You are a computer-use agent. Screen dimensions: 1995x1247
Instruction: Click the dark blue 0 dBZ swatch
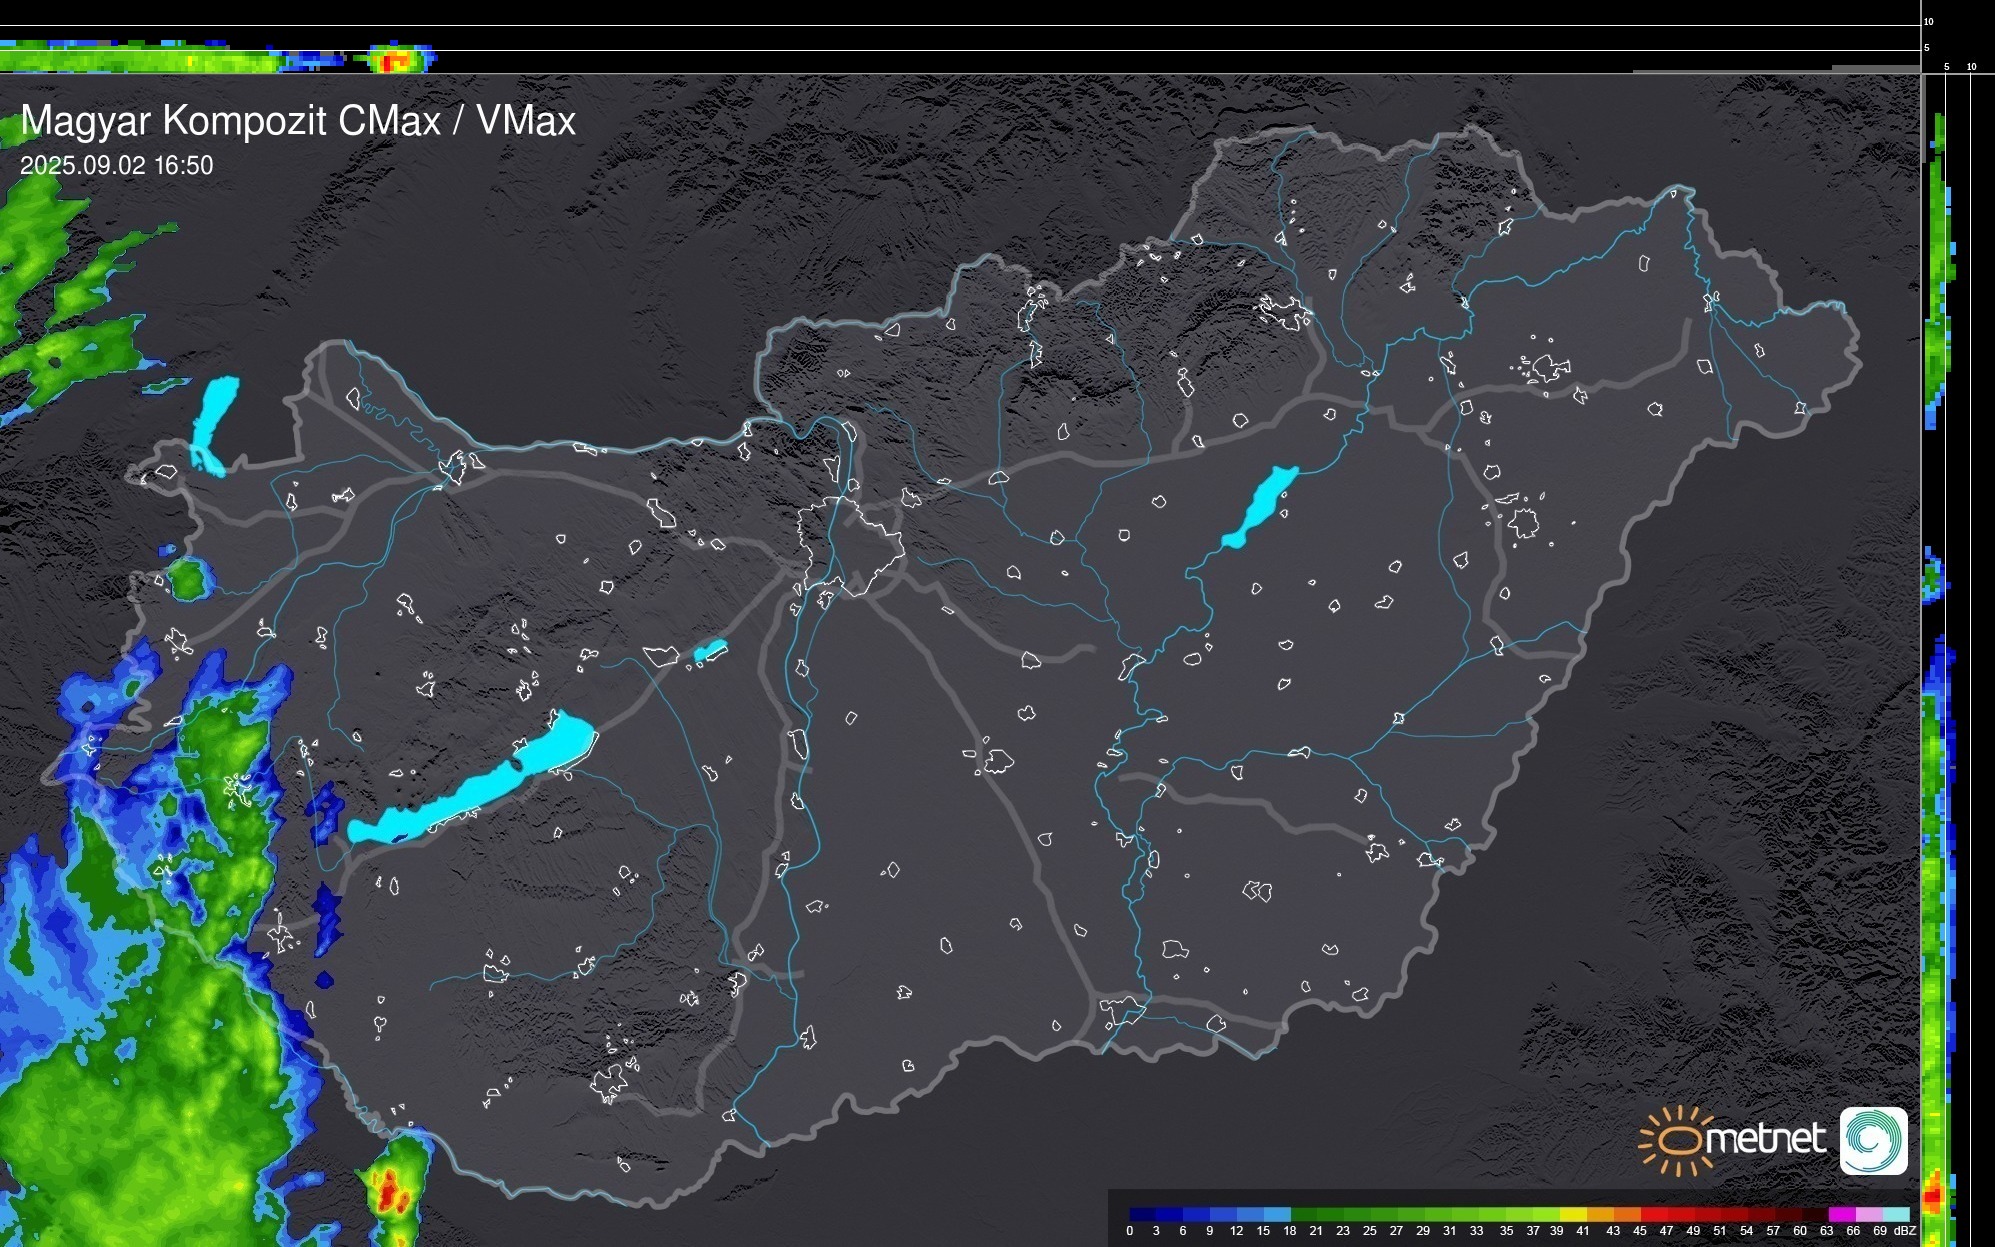tap(1142, 1214)
